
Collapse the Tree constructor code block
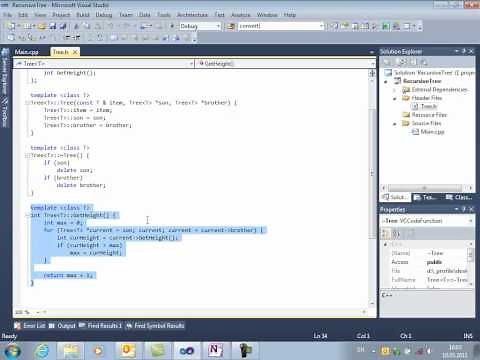28,103
